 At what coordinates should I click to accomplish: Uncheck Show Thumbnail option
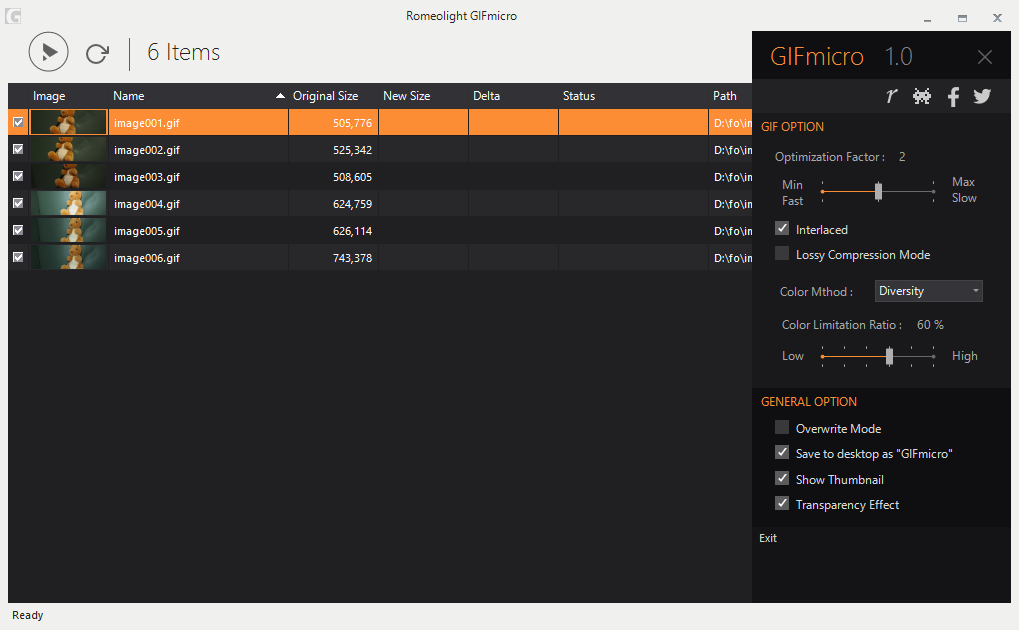point(781,478)
